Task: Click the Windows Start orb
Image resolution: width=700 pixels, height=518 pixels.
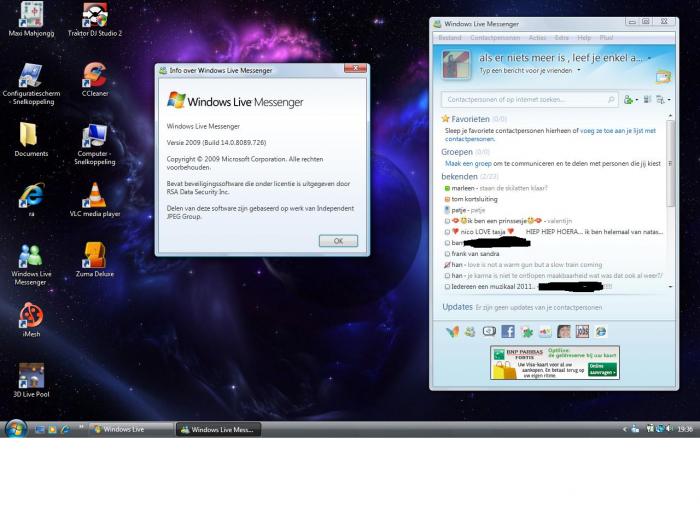Action: coord(16,429)
